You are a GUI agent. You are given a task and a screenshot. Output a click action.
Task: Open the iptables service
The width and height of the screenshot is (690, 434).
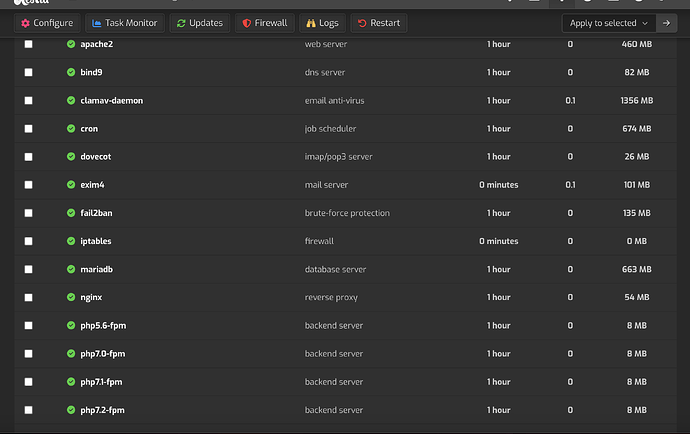(96, 241)
